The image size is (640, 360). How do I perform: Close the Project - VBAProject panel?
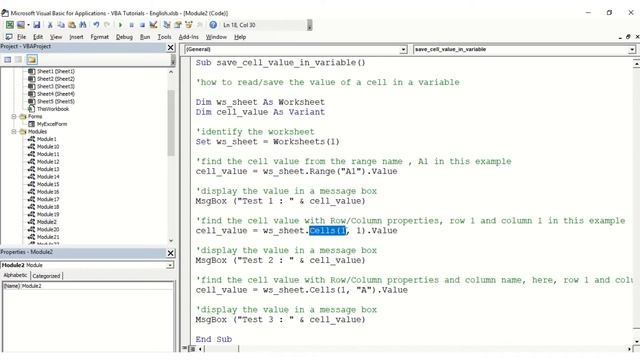[x=171, y=48]
